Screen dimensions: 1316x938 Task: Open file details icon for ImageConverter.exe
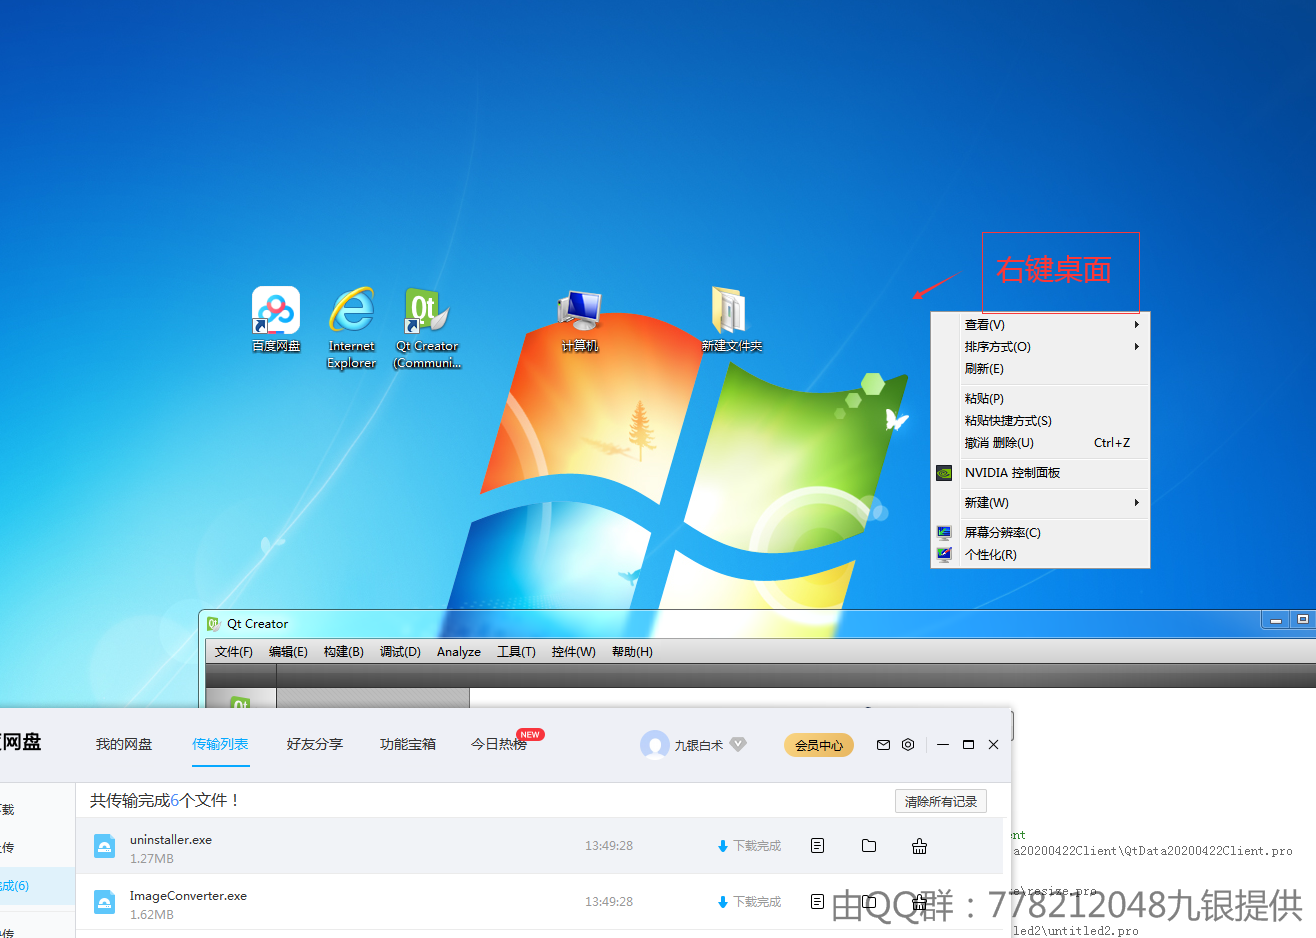(x=817, y=902)
